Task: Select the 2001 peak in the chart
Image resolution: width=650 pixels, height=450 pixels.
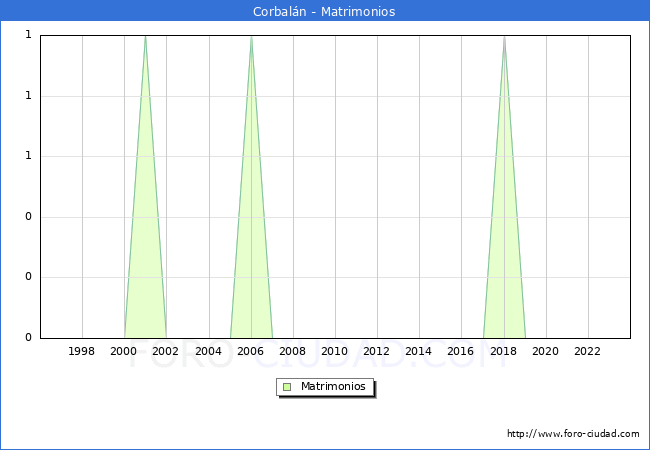Action: click(x=145, y=37)
